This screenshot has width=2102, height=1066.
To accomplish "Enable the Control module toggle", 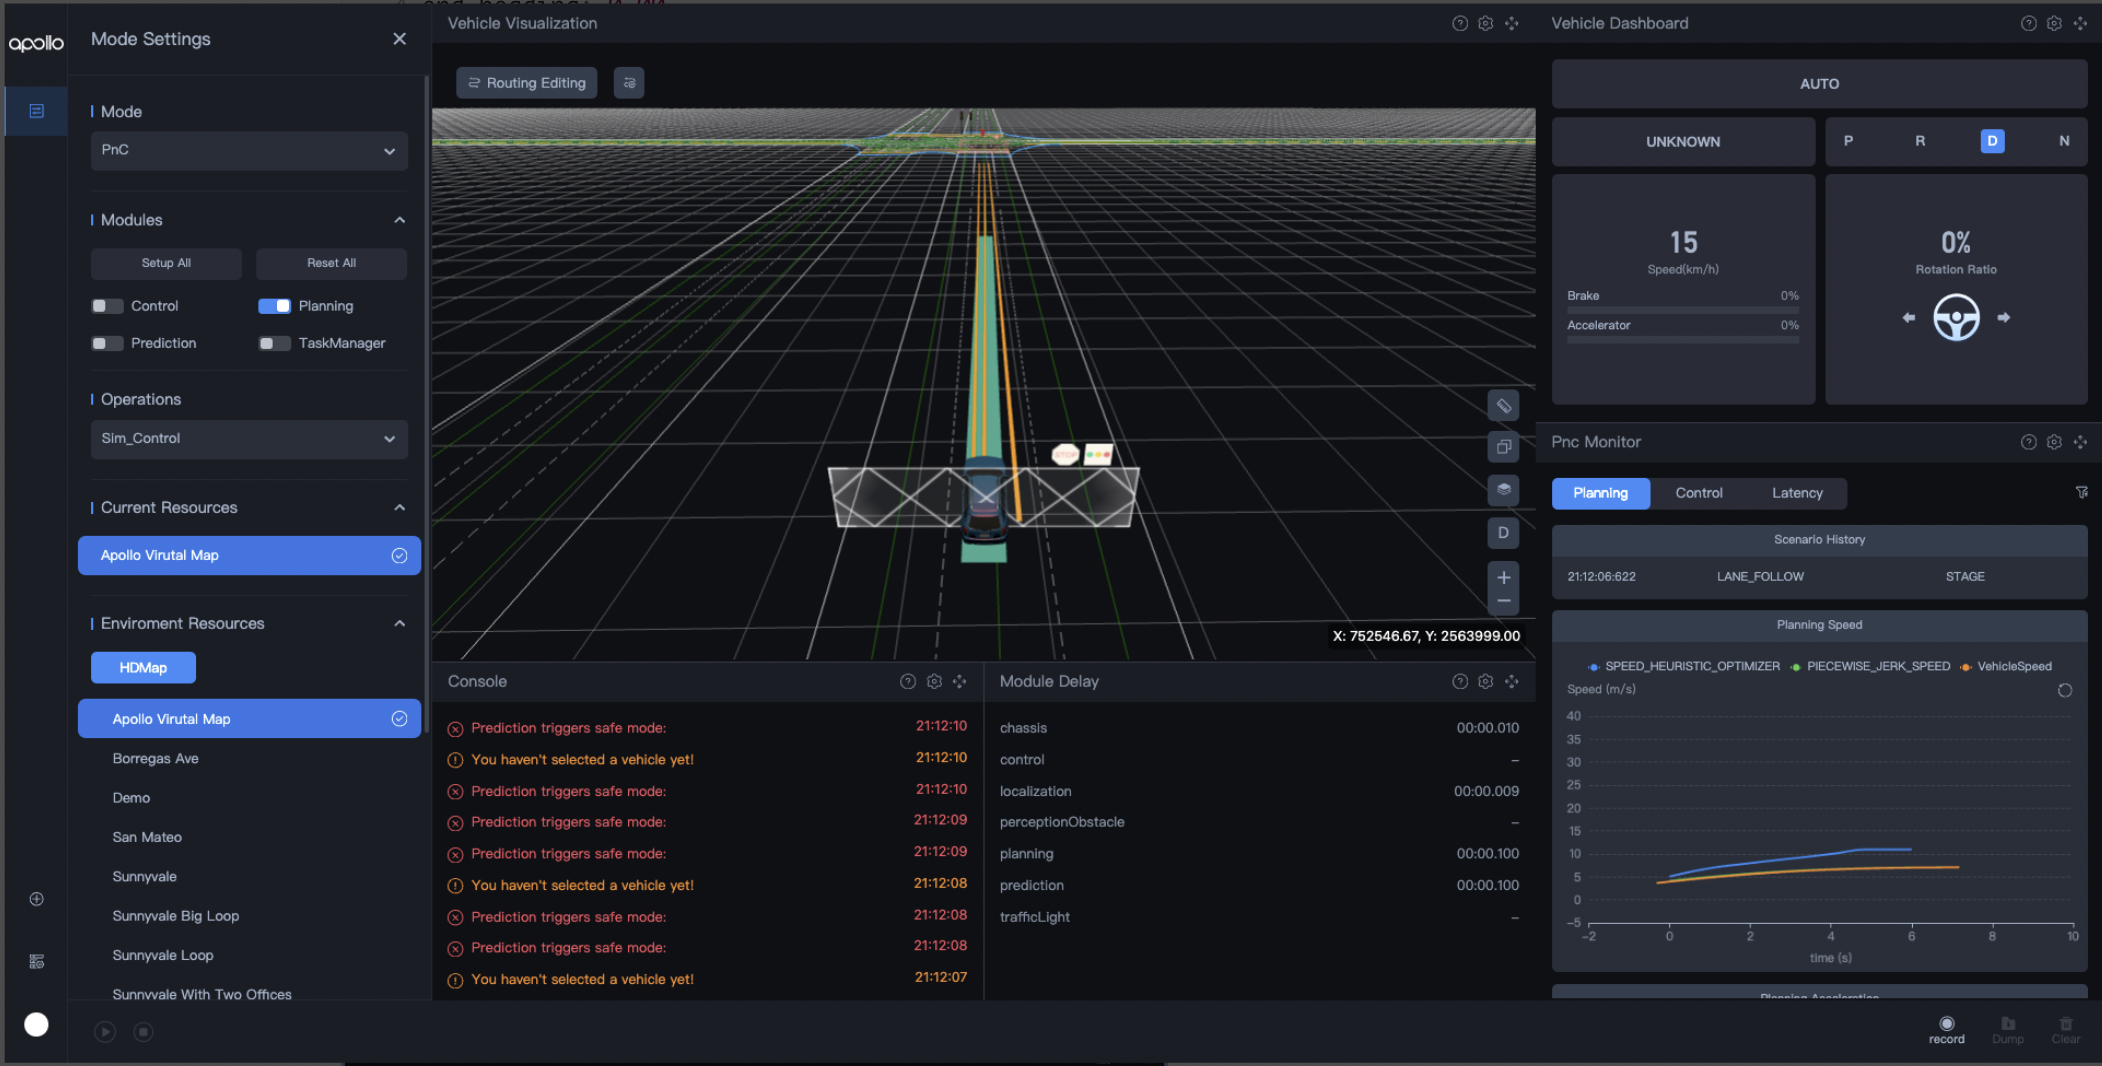I will (107, 305).
